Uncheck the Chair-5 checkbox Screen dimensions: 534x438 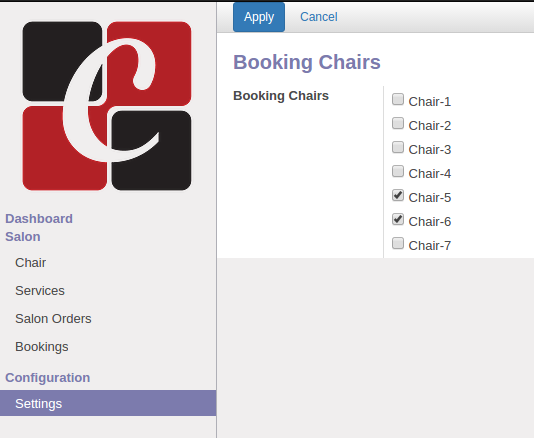click(398, 195)
